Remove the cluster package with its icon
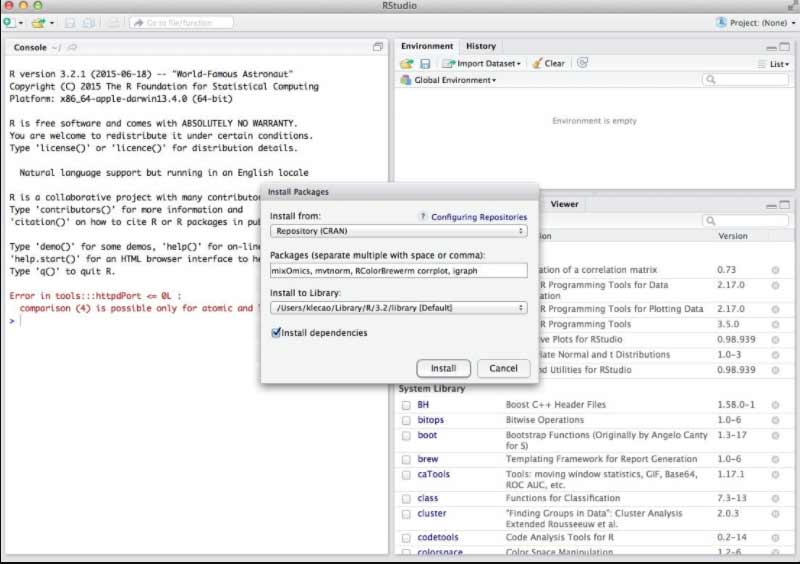Screen dimensions: 800x564 (x=775, y=514)
